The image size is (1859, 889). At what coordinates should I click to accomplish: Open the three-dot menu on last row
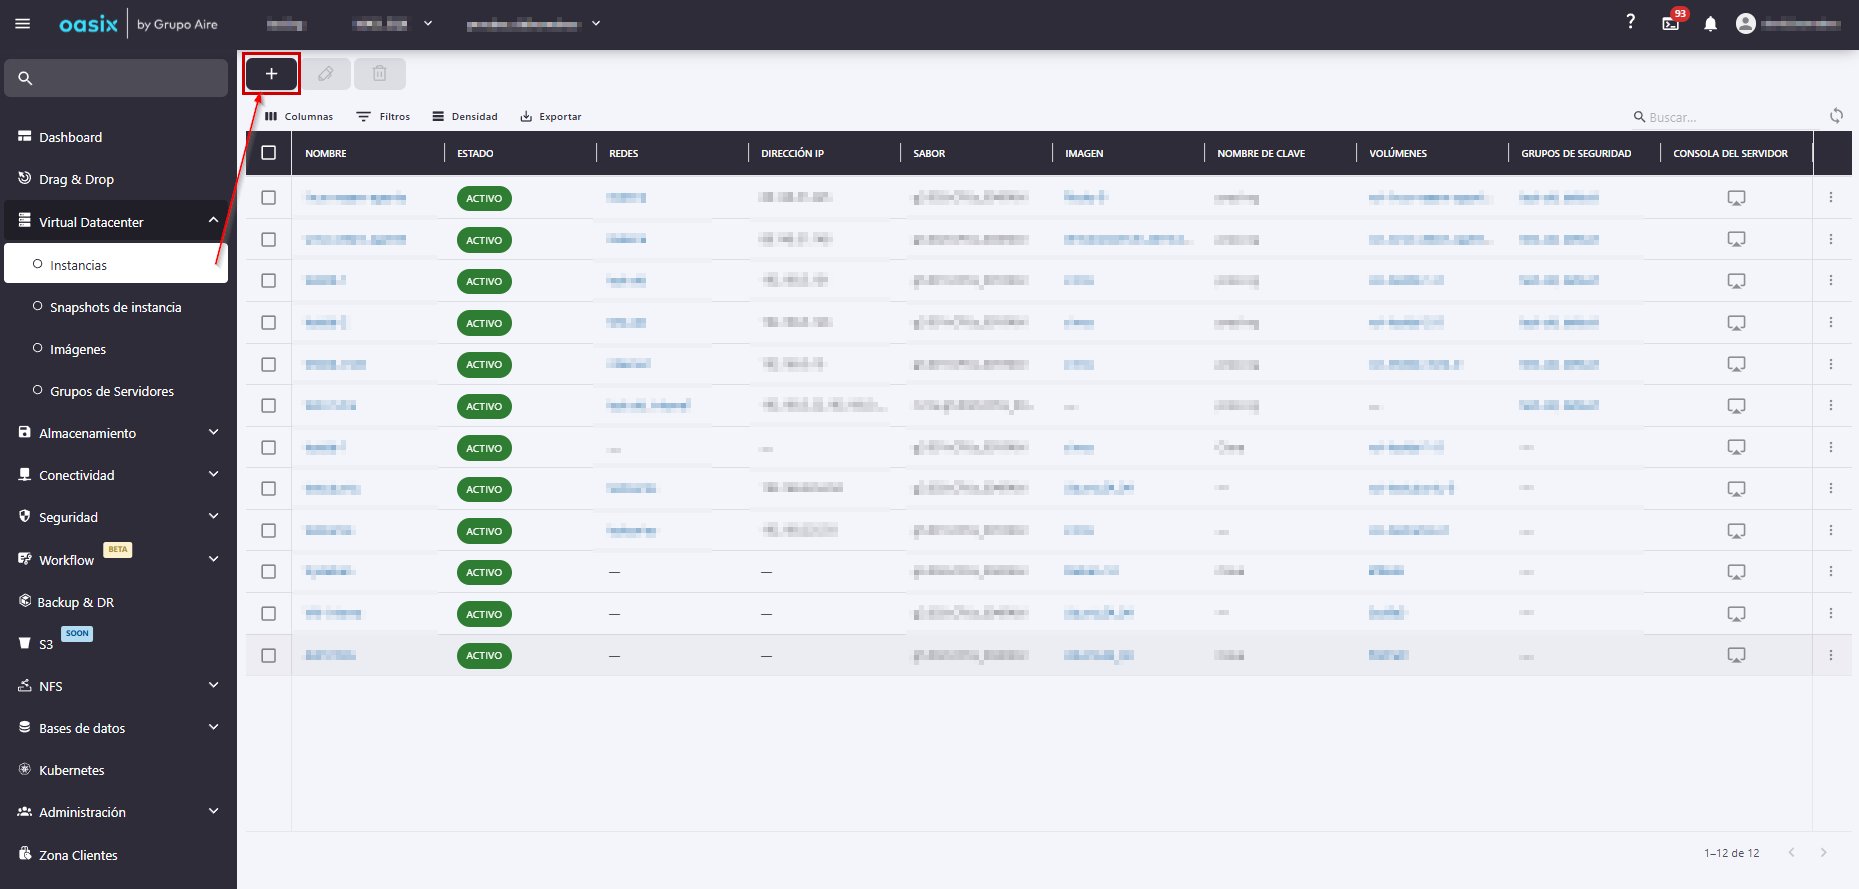[x=1830, y=655]
